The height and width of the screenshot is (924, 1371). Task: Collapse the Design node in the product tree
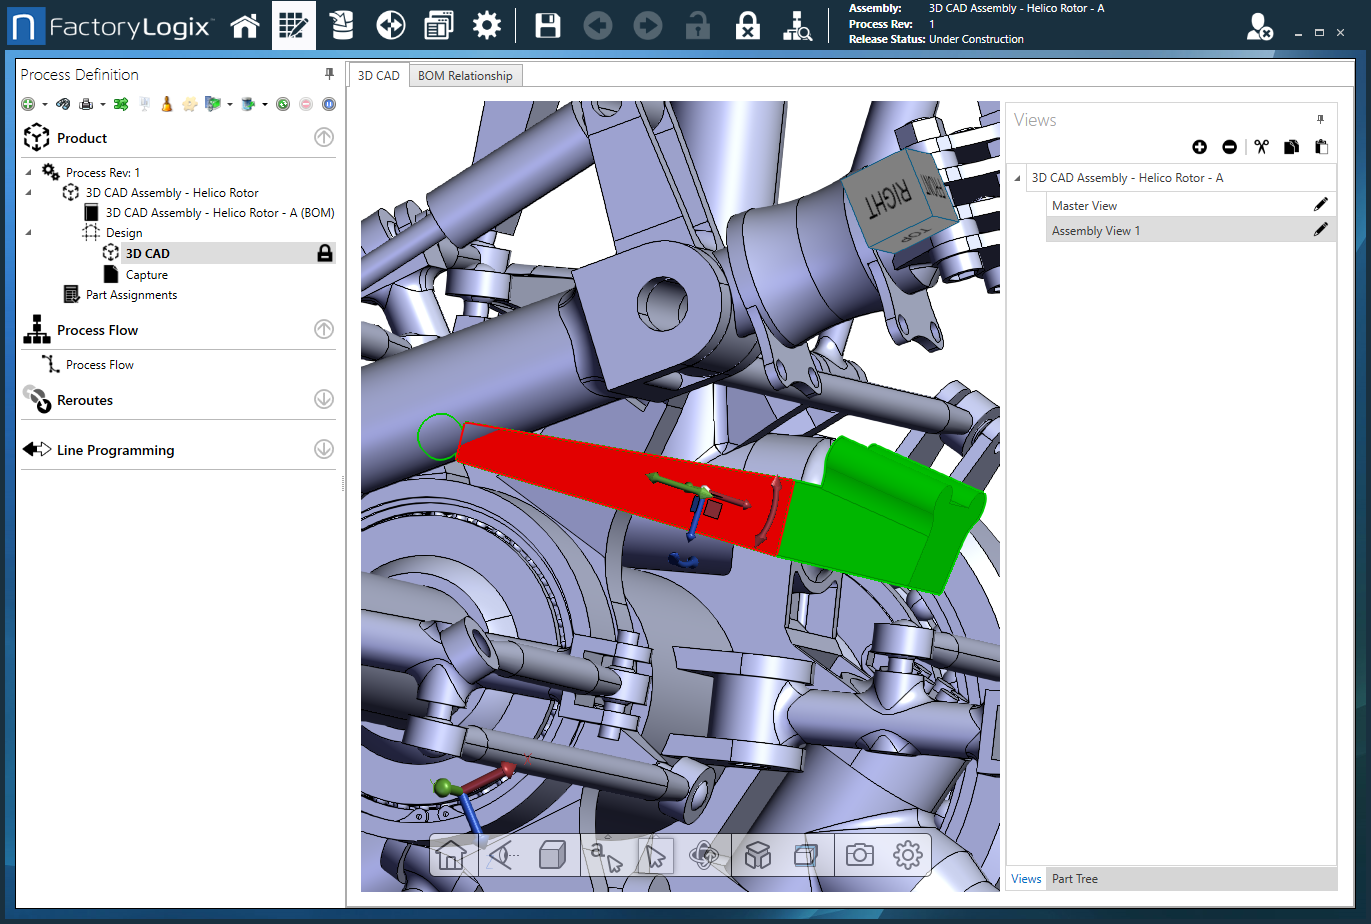pos(30,232)
